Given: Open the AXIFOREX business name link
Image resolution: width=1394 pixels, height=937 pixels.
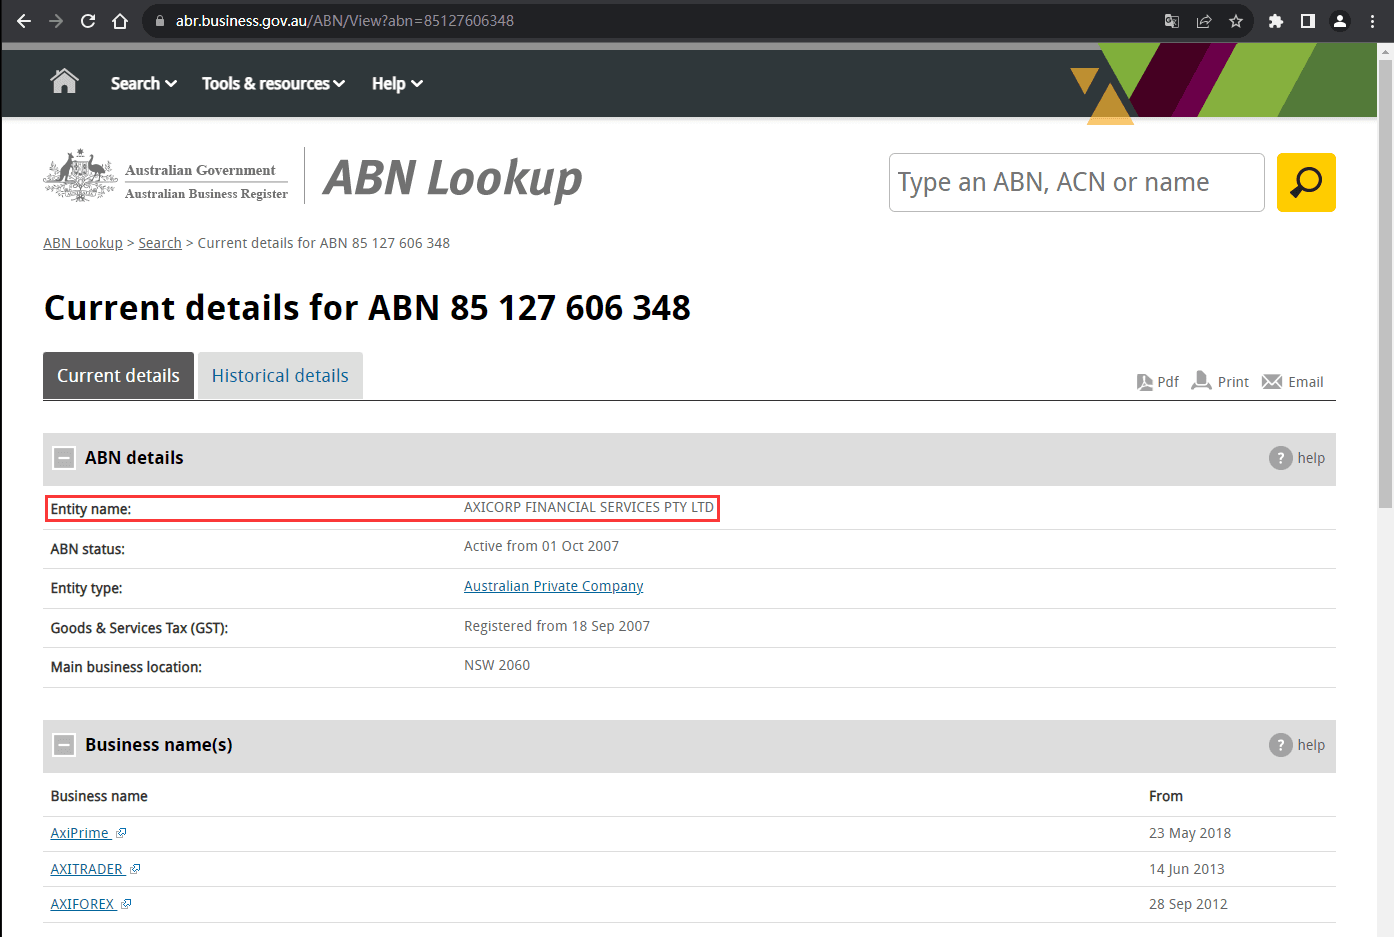Looking at the screenshot, I should coord(83,904).
